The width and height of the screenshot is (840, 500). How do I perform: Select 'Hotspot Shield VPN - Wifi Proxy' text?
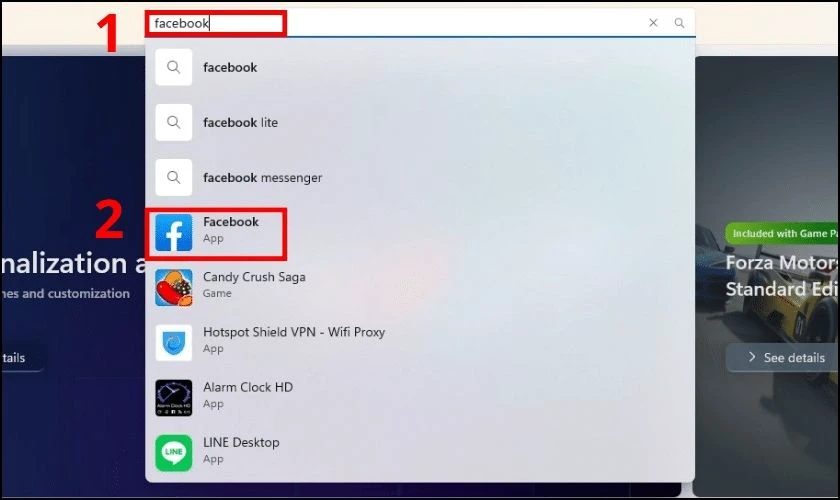(294, 332)
